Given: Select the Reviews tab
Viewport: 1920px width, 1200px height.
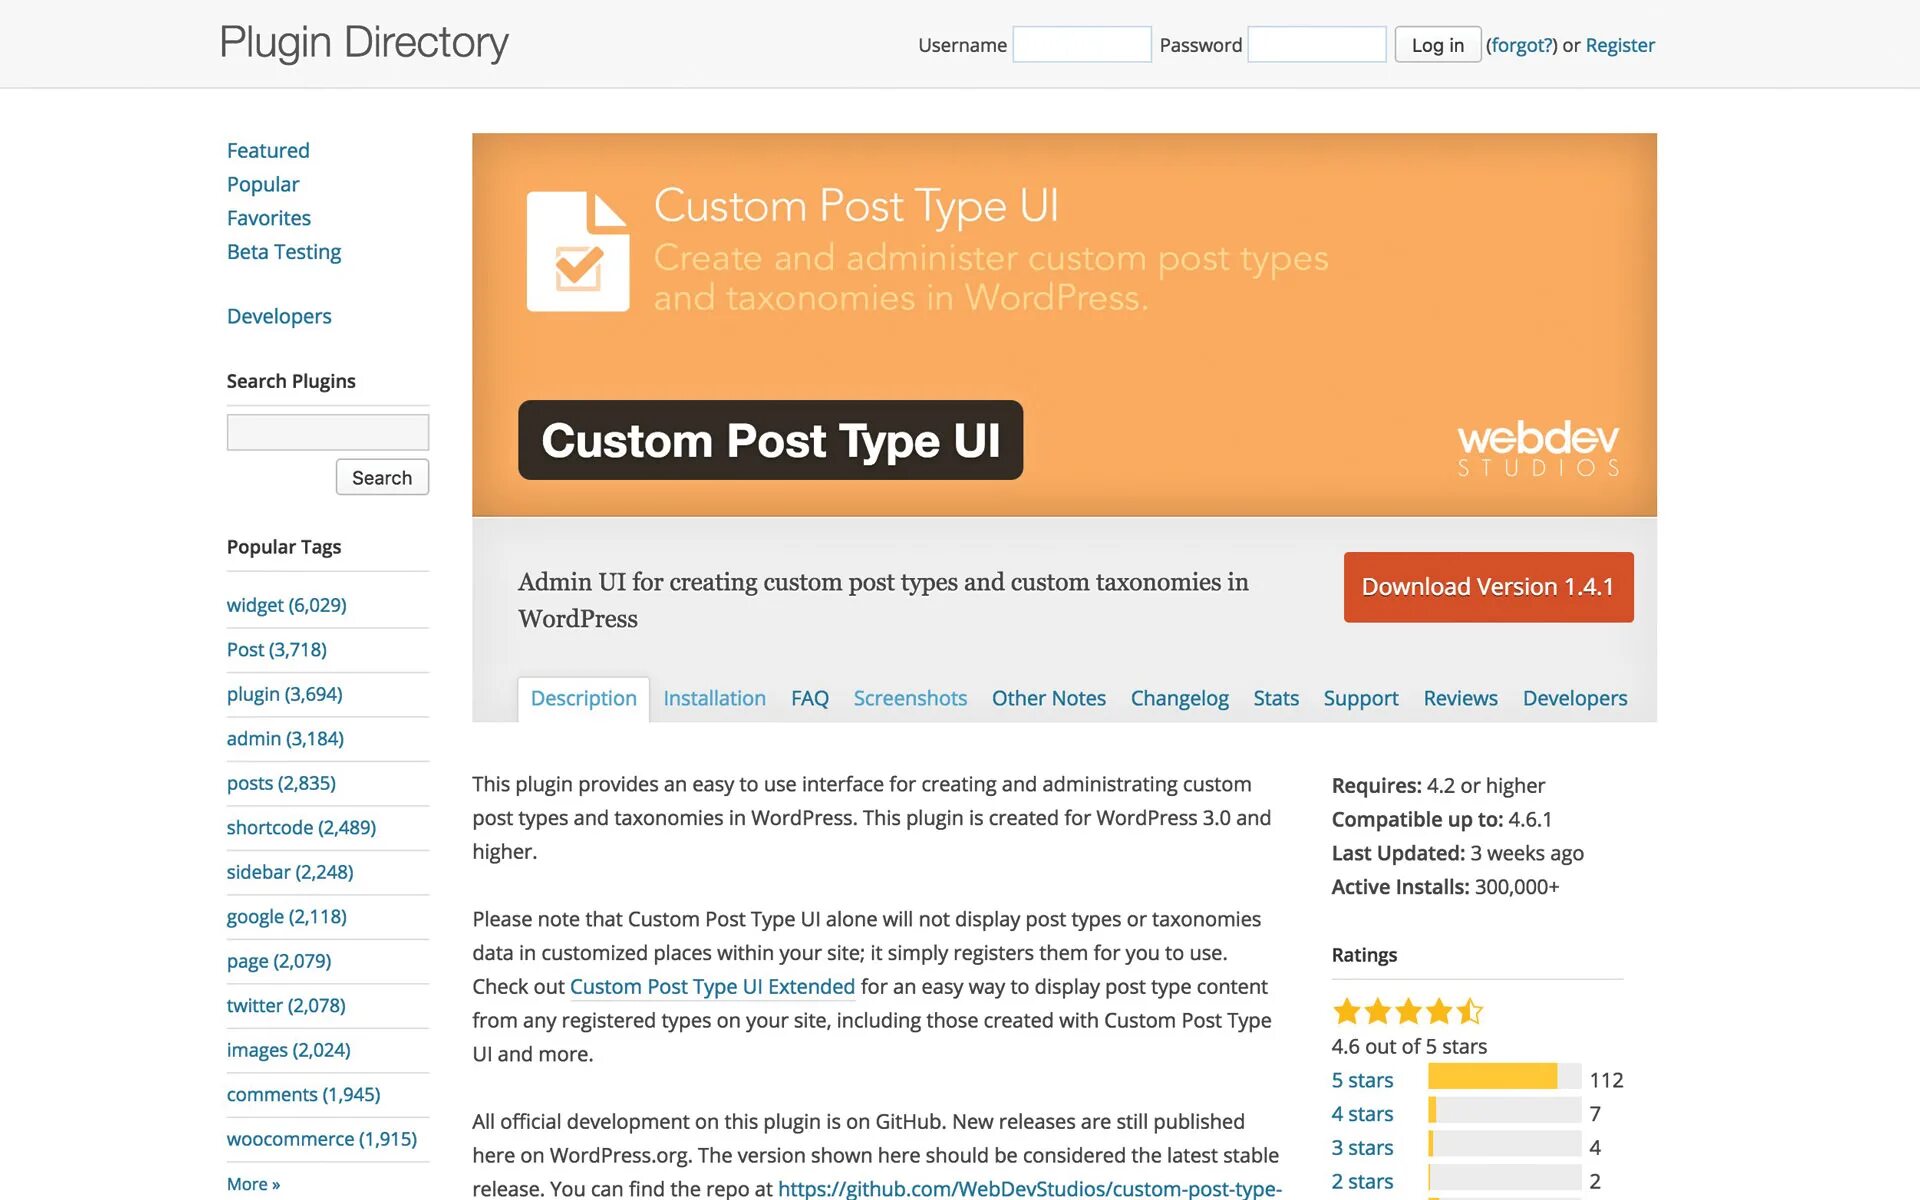Looking at the screenshot, I should (1461, 697).
